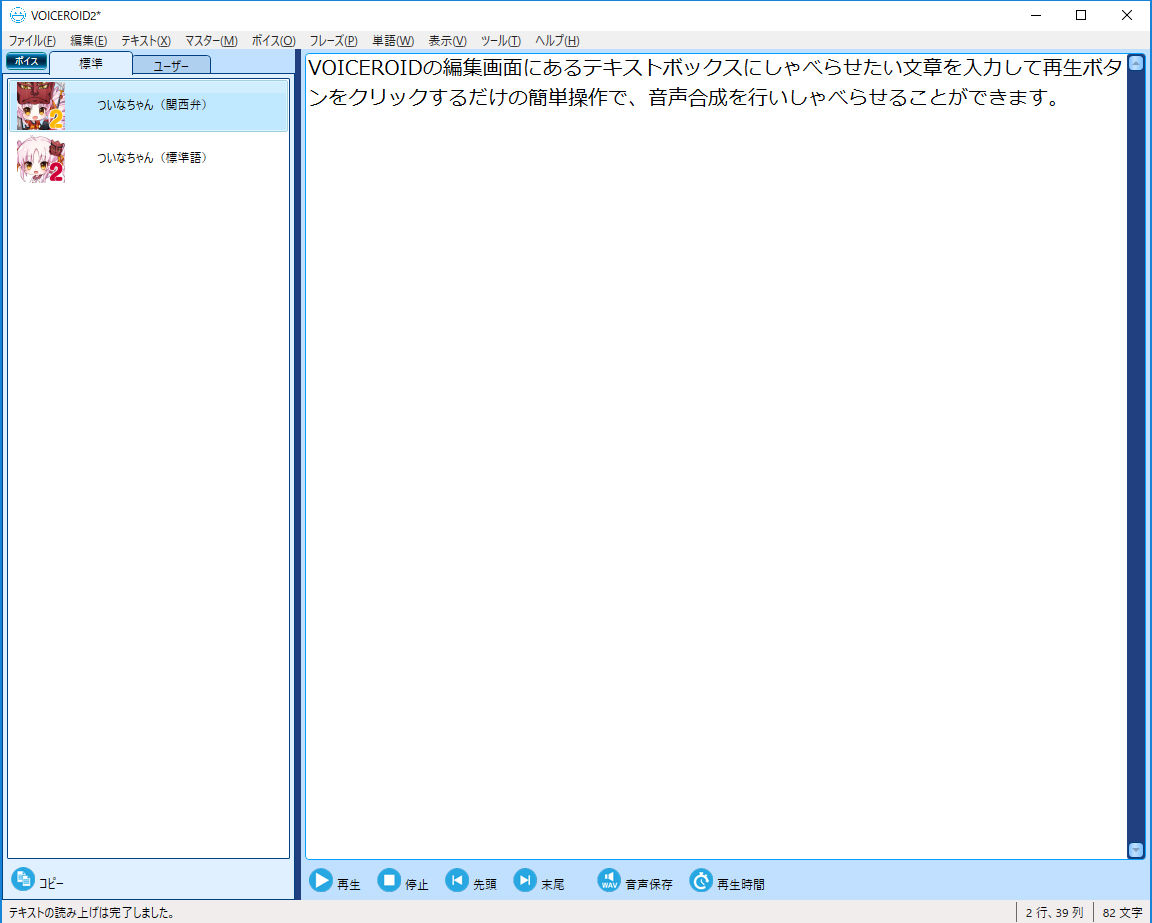Open the ヘルプ(H) menu
The image size is (1152, 923).
(557, 40)
